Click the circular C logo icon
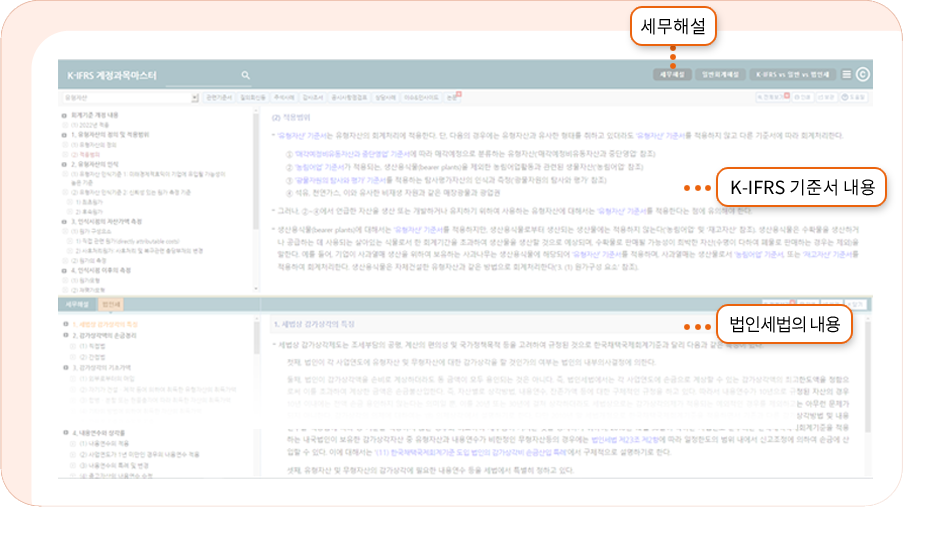This screenshot has height=546, width=942. tap(862, 74)
